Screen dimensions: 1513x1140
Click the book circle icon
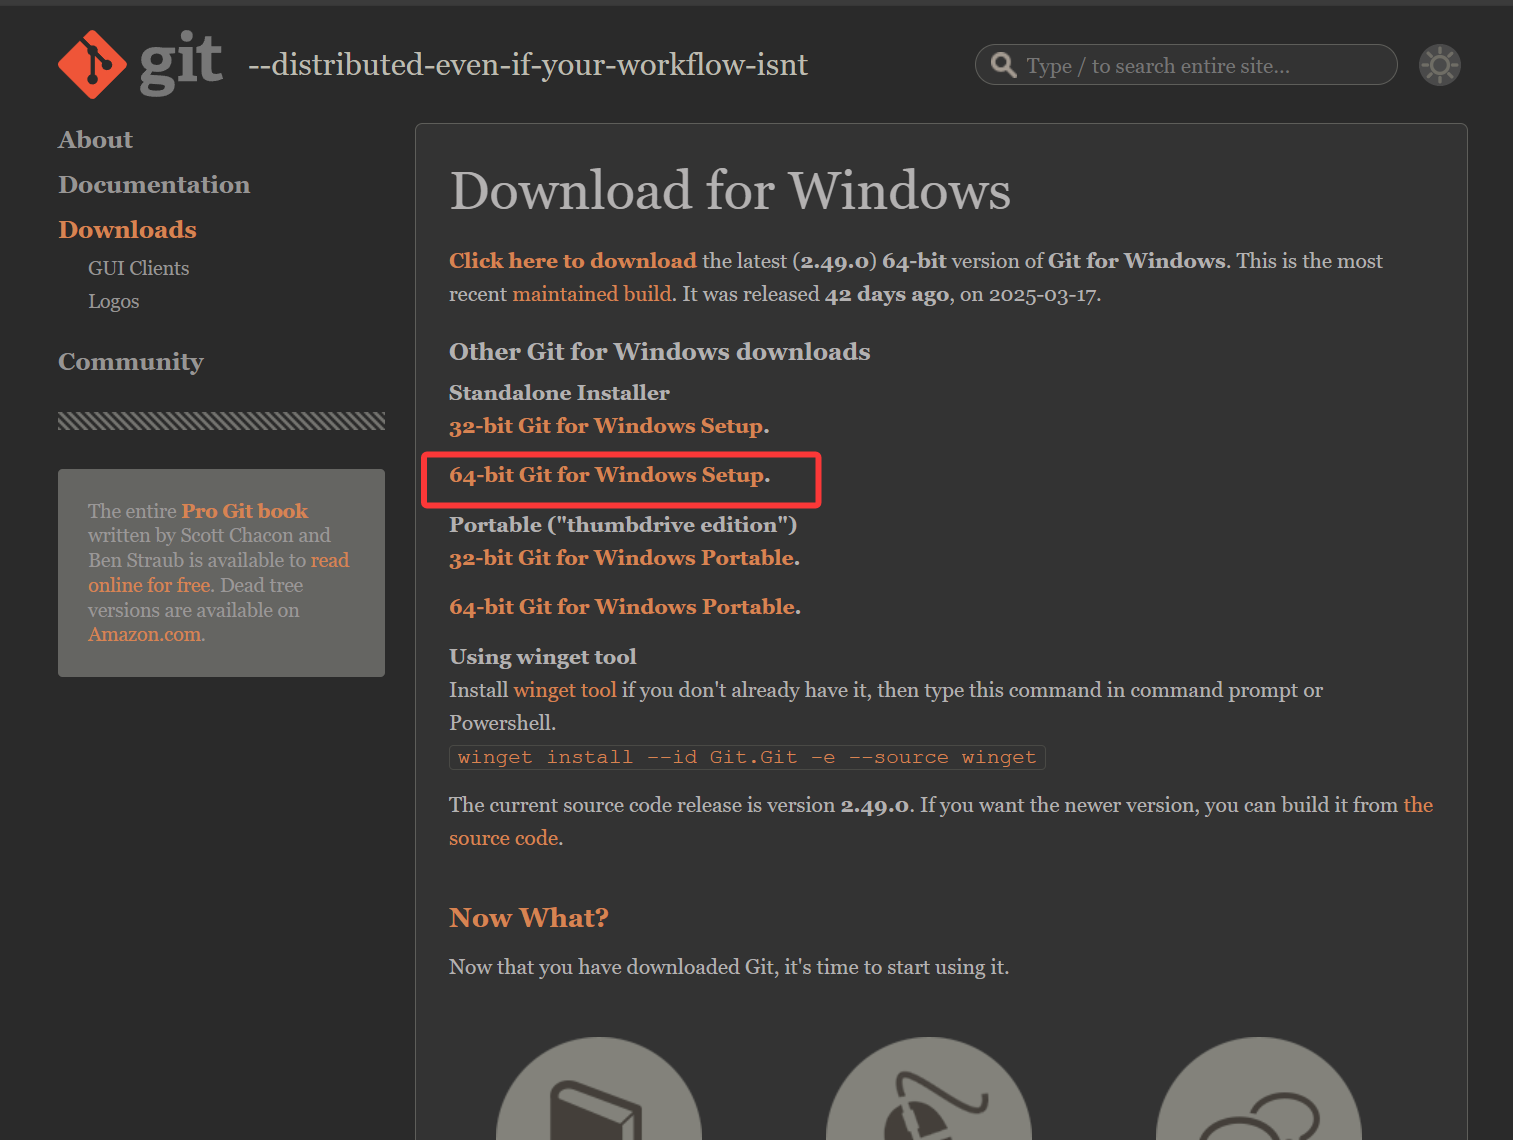(599, 1090)
